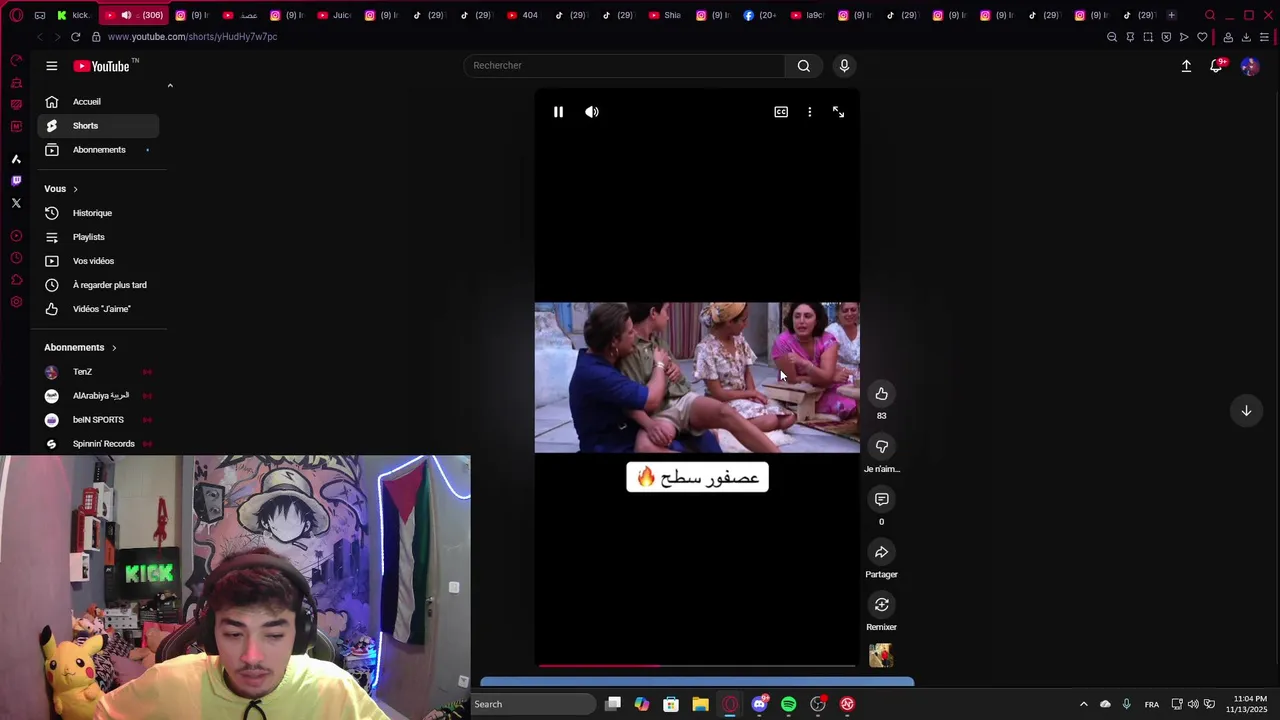Open Abonnements in the sidebar
The image size is (1280, 720).
click(x=98, y=150)
